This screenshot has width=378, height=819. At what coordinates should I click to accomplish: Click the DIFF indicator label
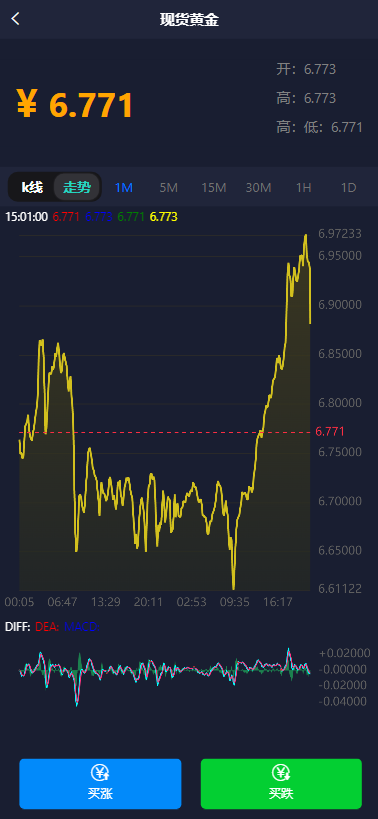17,627
